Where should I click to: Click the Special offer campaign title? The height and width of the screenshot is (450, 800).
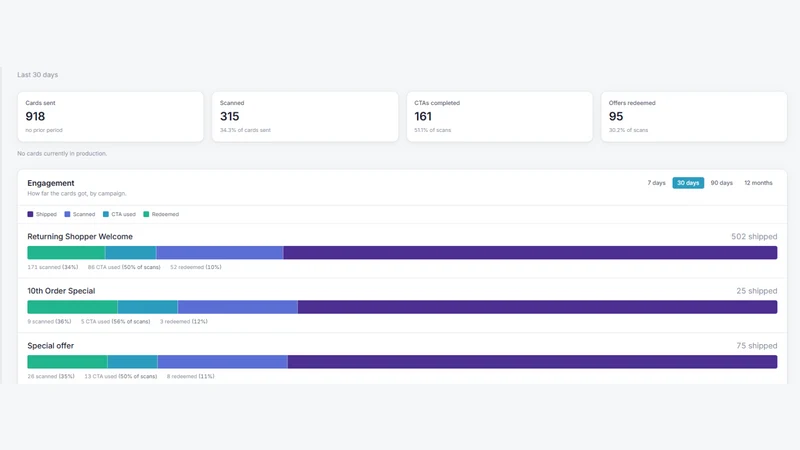point(51,345)
